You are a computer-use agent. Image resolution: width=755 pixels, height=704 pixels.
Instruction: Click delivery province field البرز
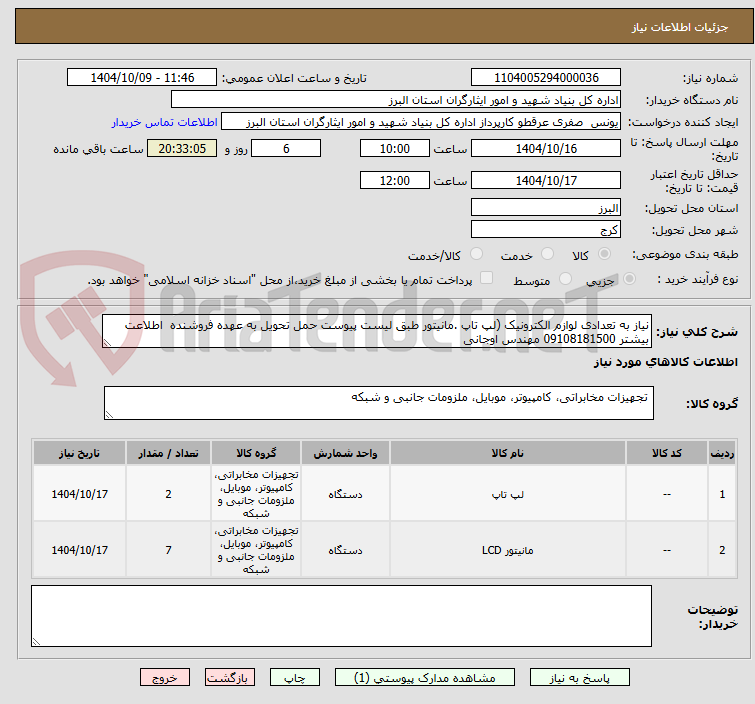tap(546, 208)
